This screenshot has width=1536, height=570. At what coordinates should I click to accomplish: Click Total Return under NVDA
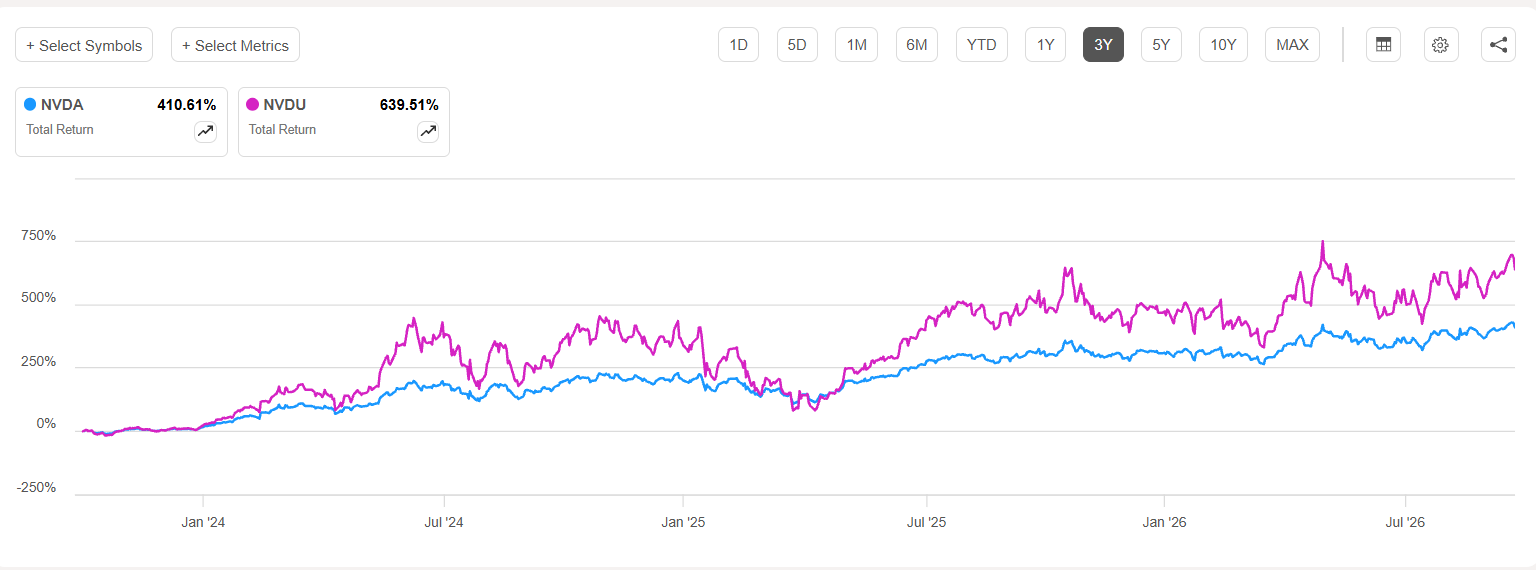[x=60, y=129]
